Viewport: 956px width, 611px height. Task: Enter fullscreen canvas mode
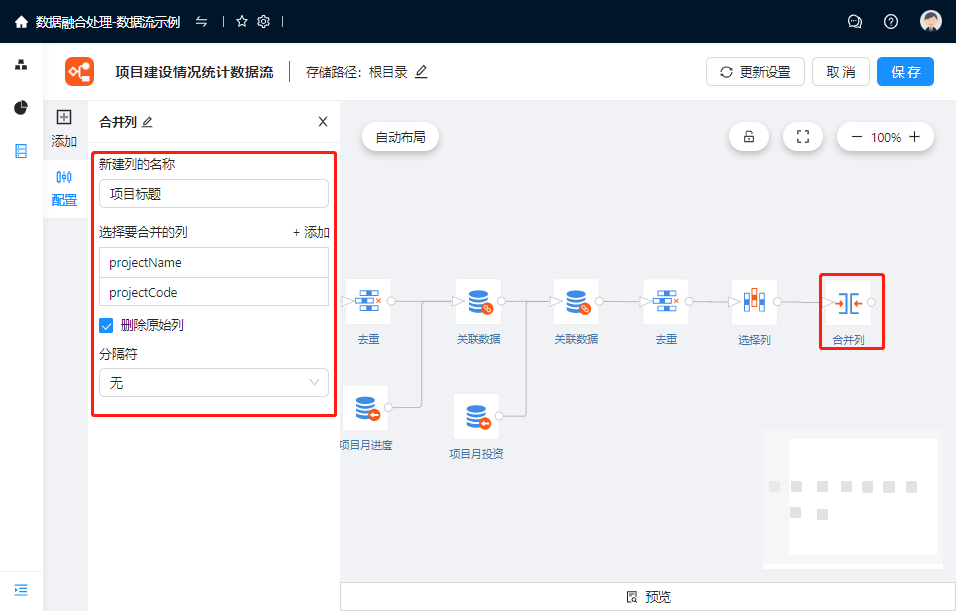pyautogui.click(x=802, y=137)
